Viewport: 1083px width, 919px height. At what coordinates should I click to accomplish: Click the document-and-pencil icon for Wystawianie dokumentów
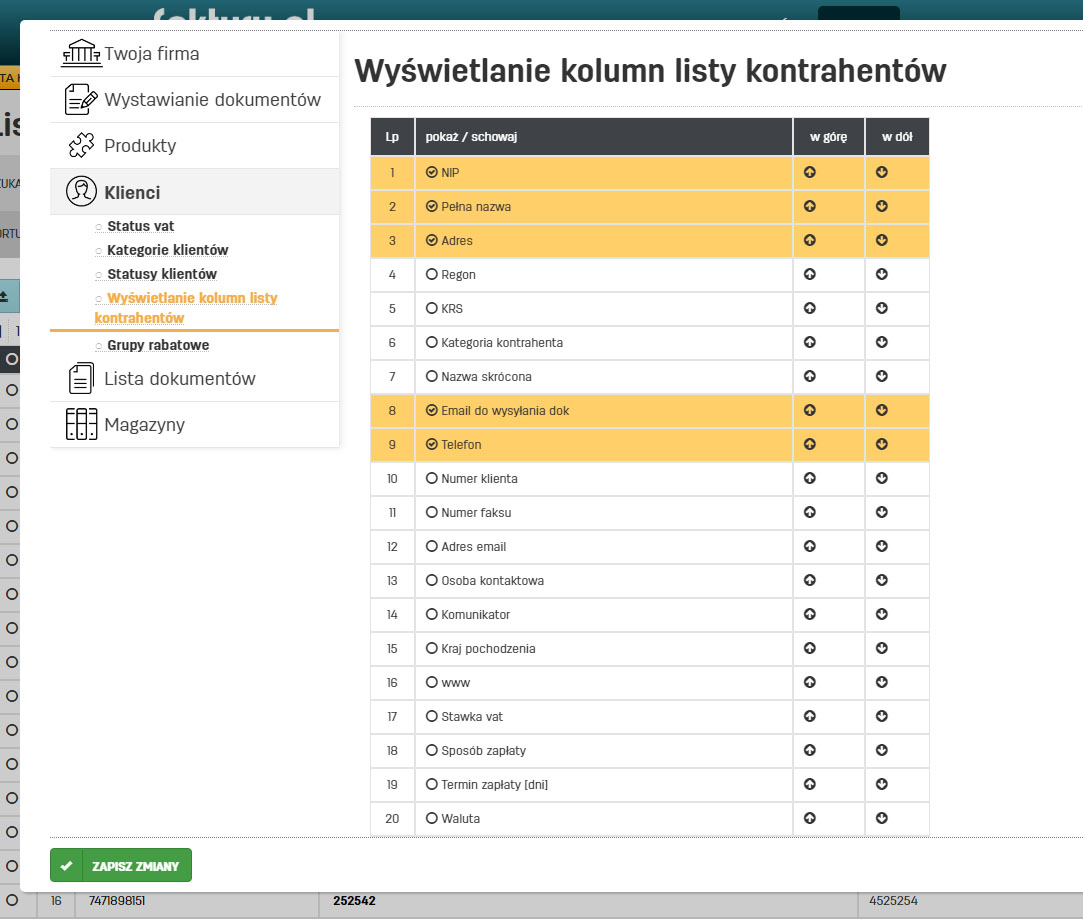coord(81,98)
